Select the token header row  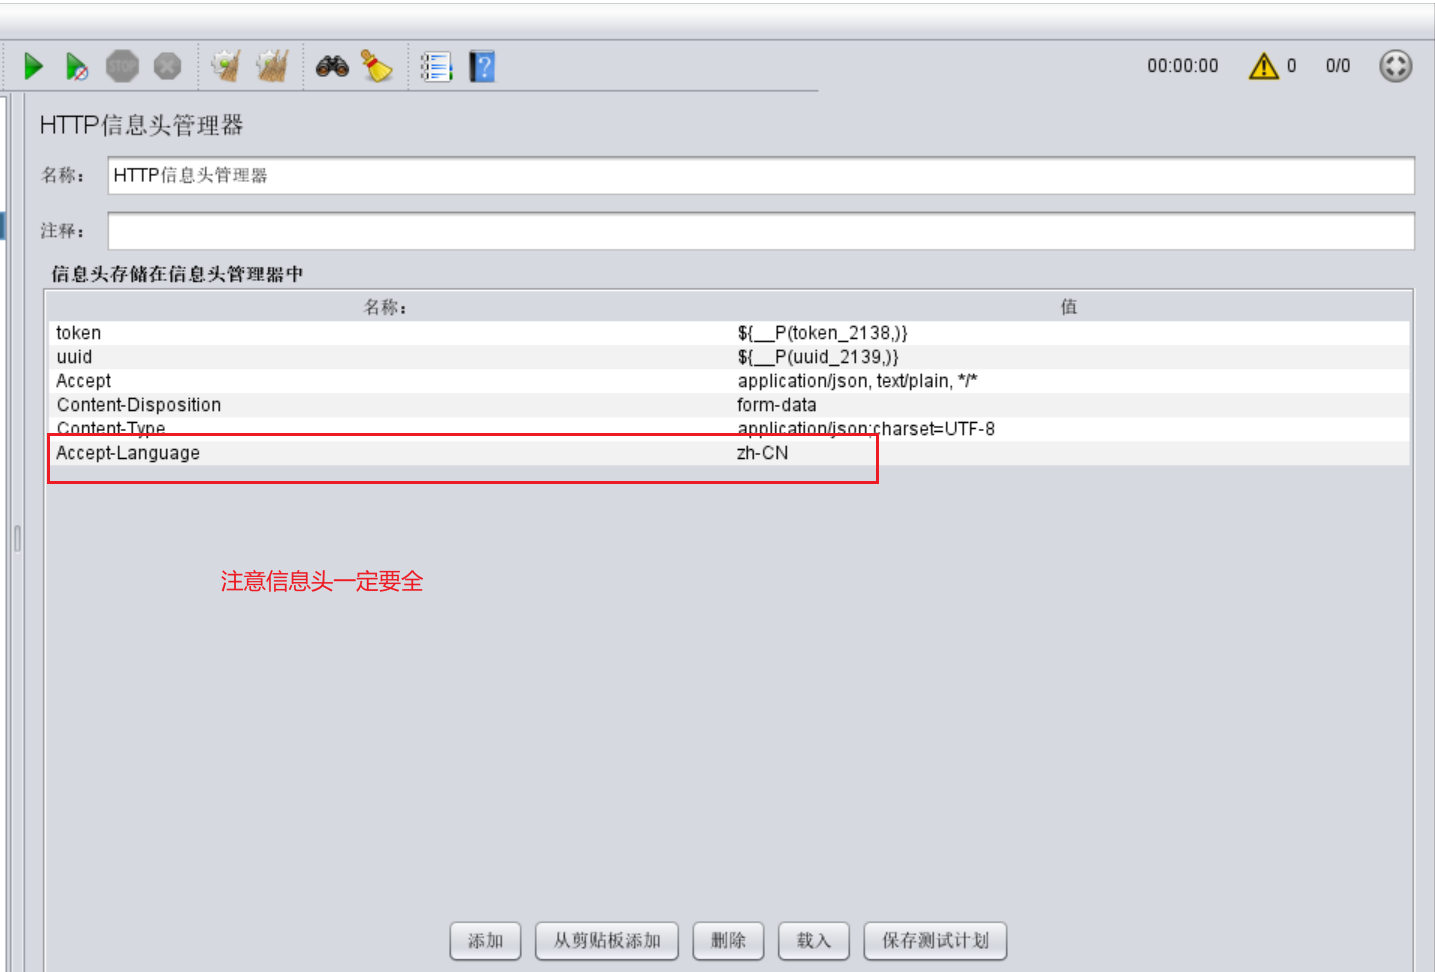click(x=729, y=333)
